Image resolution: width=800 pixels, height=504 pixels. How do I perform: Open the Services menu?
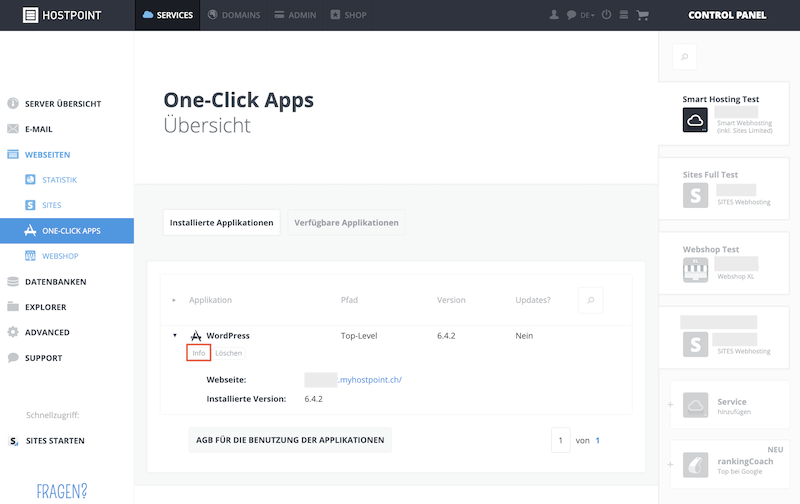167,15
